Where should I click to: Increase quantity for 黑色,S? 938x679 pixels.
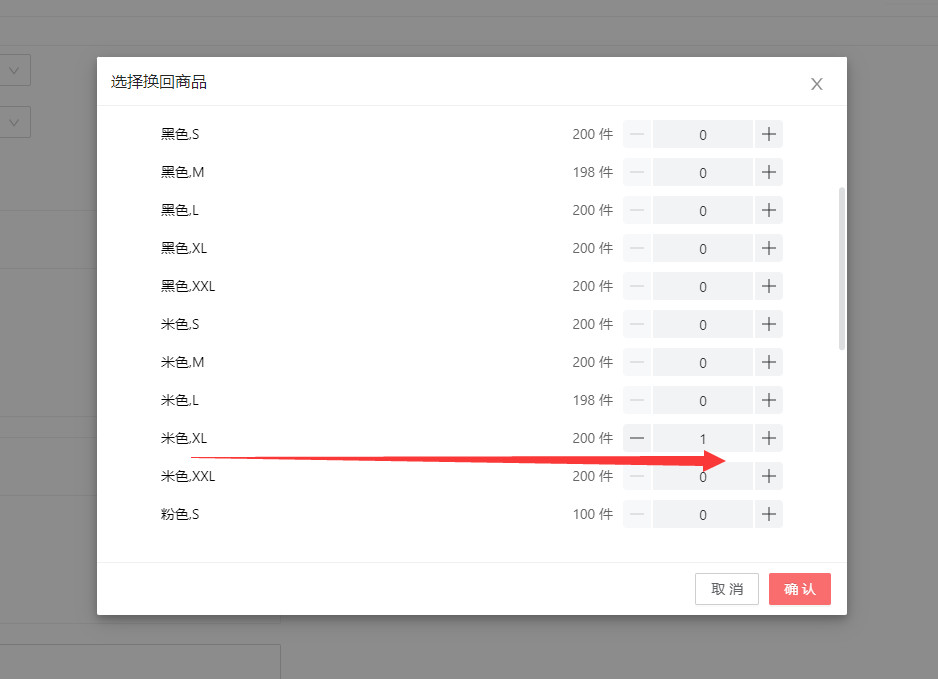click(768, 134)
